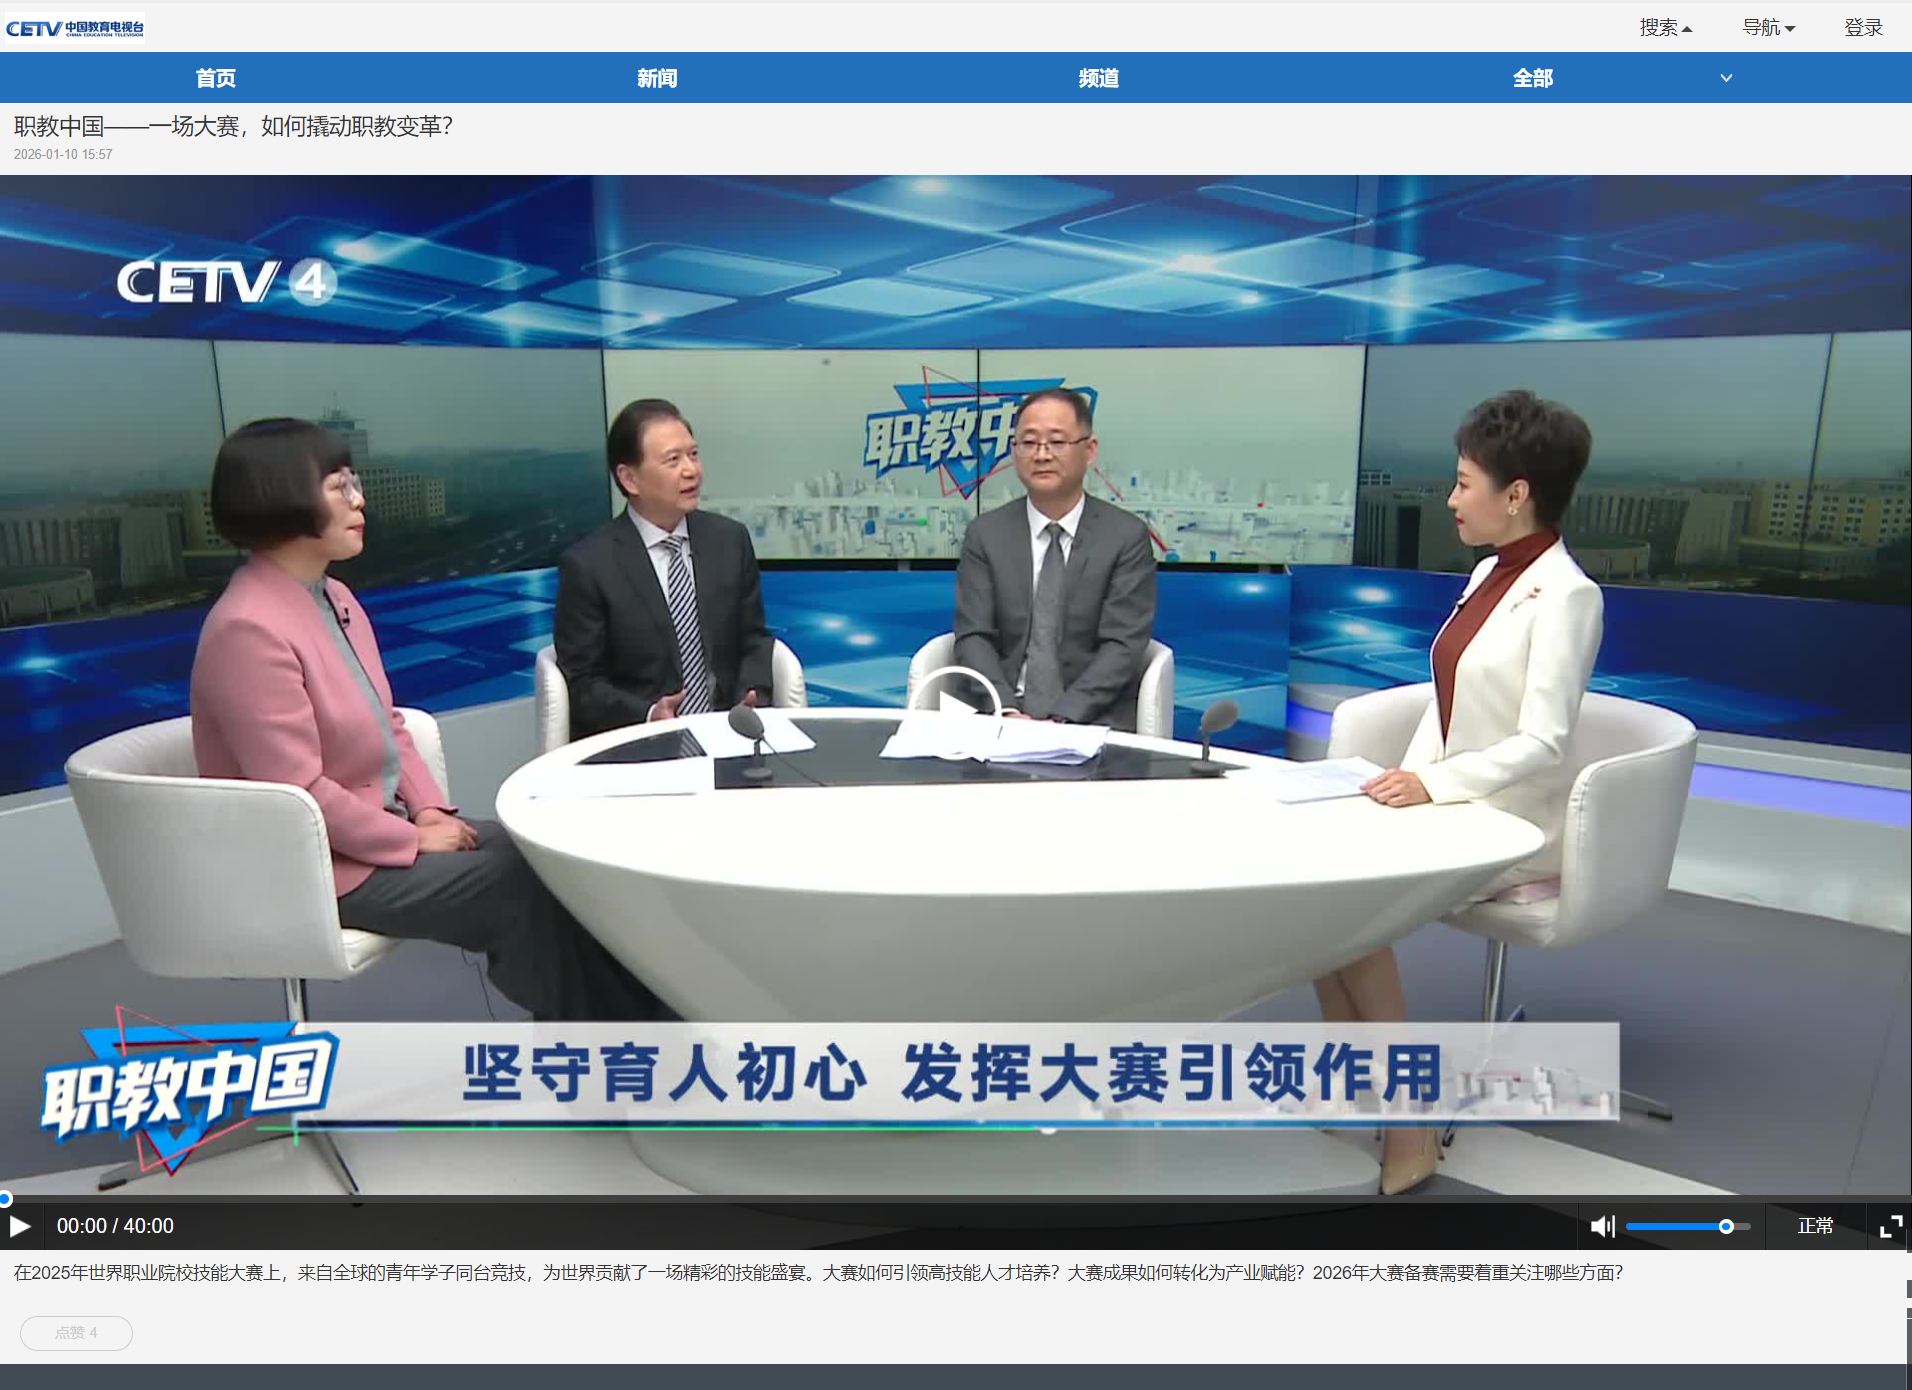Adjust the volume slider knob
Screen dimensions: 1912x1390
[1726, 1226]
